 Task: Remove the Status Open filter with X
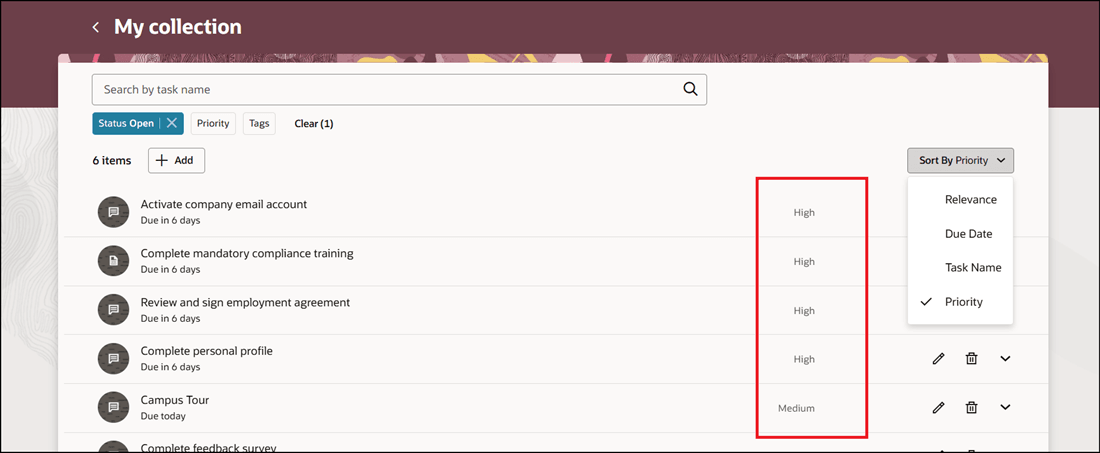point(171,123)
